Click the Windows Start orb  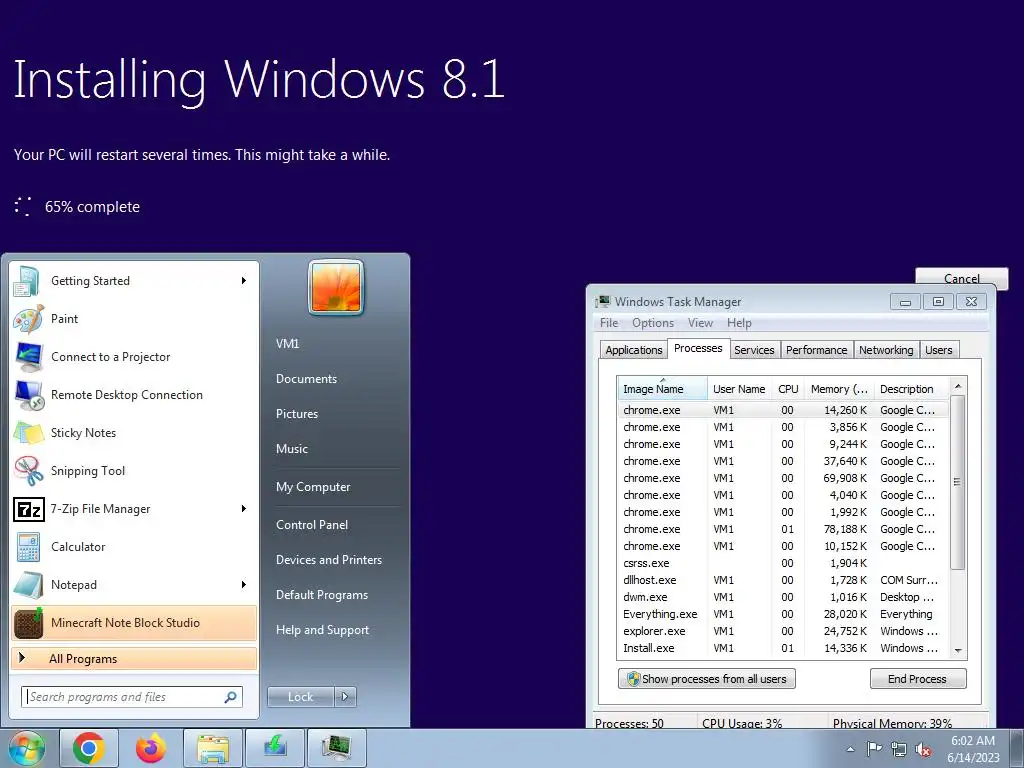point(26,748)
